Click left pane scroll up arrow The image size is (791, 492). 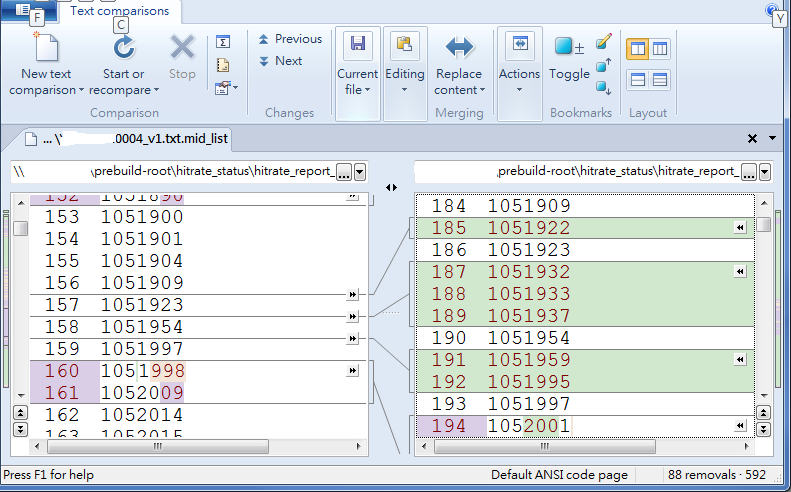click(x=21, y=203)
